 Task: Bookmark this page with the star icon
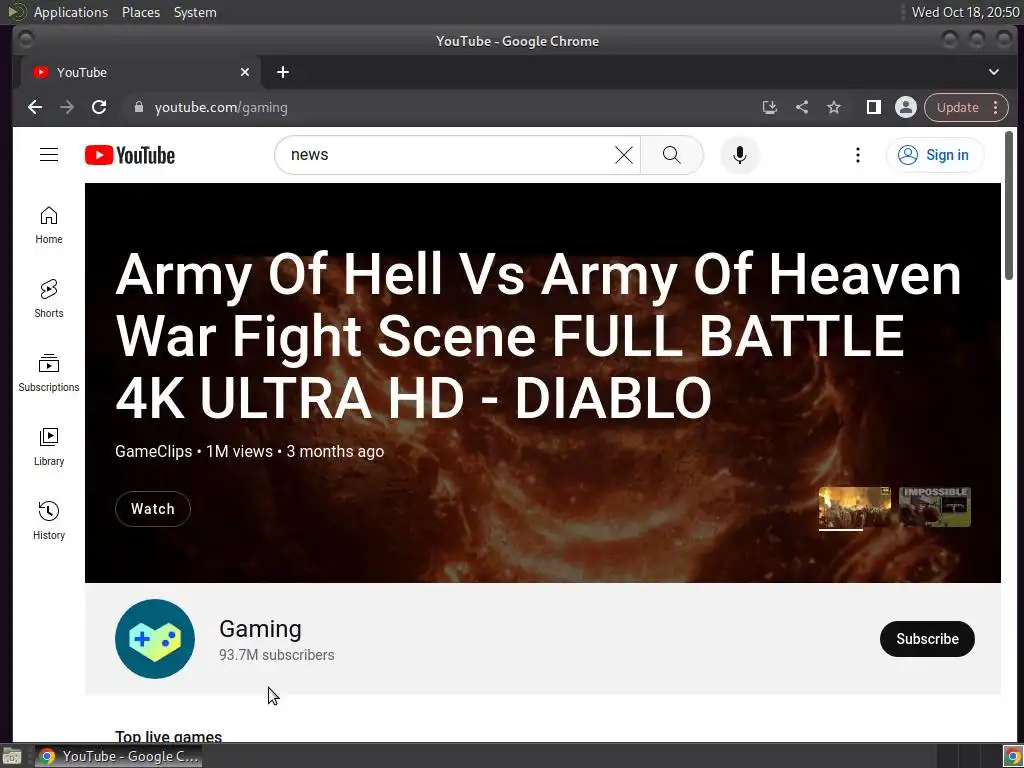point(834,107)
